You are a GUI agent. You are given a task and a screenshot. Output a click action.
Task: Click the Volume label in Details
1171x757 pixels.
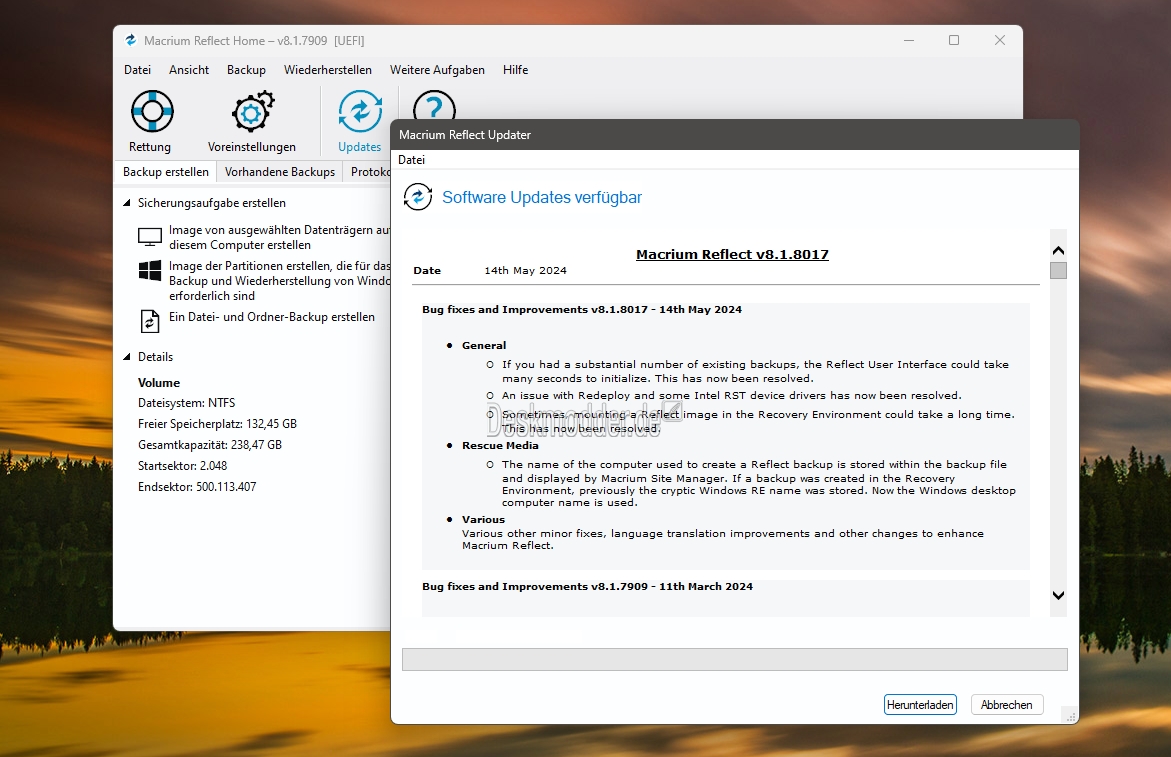[159, 382]
